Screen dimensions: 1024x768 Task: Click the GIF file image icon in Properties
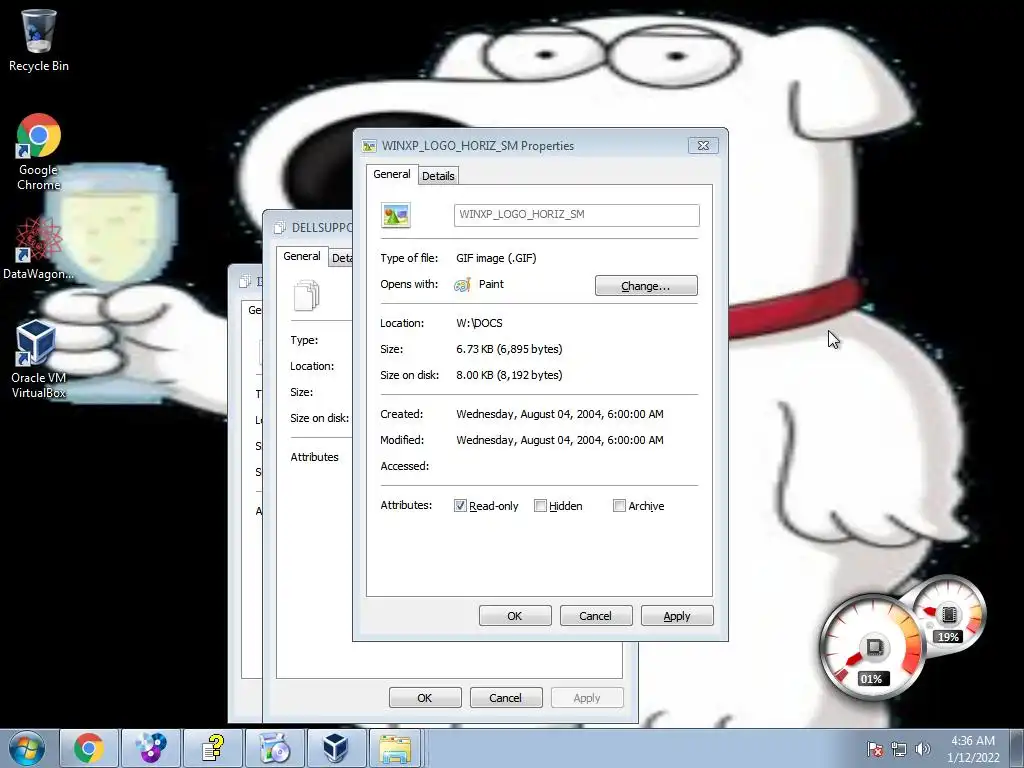point(396,215)
